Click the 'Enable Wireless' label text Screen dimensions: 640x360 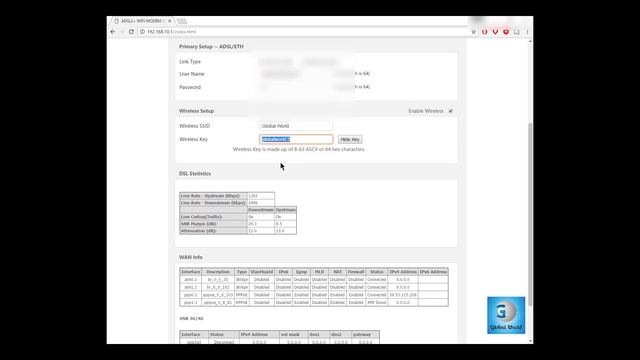(x=426, y=111)
